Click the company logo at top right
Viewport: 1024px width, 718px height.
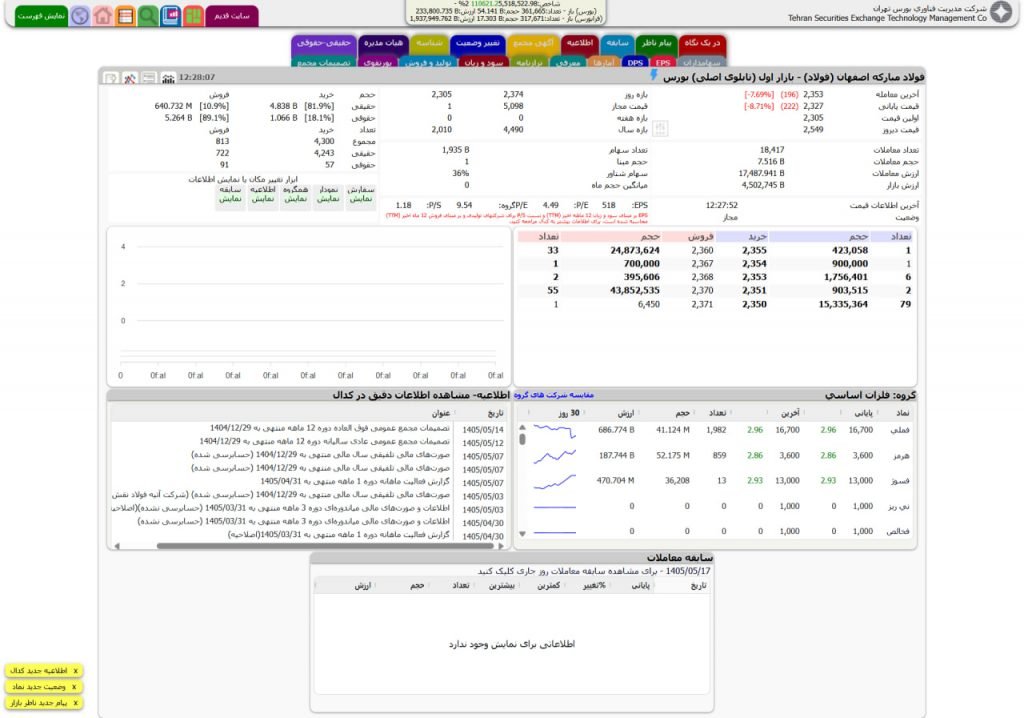(x=1001, y=12)
